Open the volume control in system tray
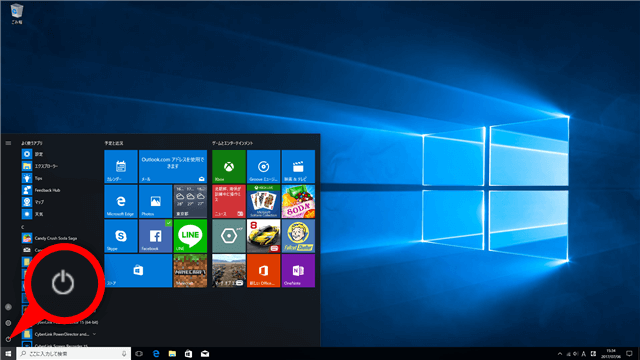The image size is (640, 360). [576, 354]
